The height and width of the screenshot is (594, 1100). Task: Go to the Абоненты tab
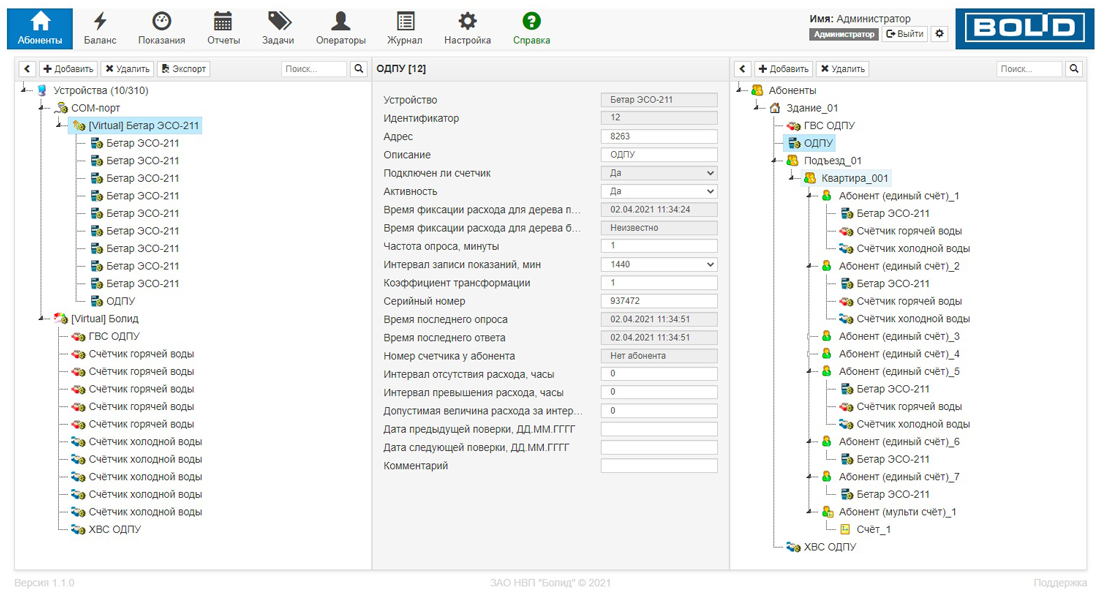click(40, 28)
